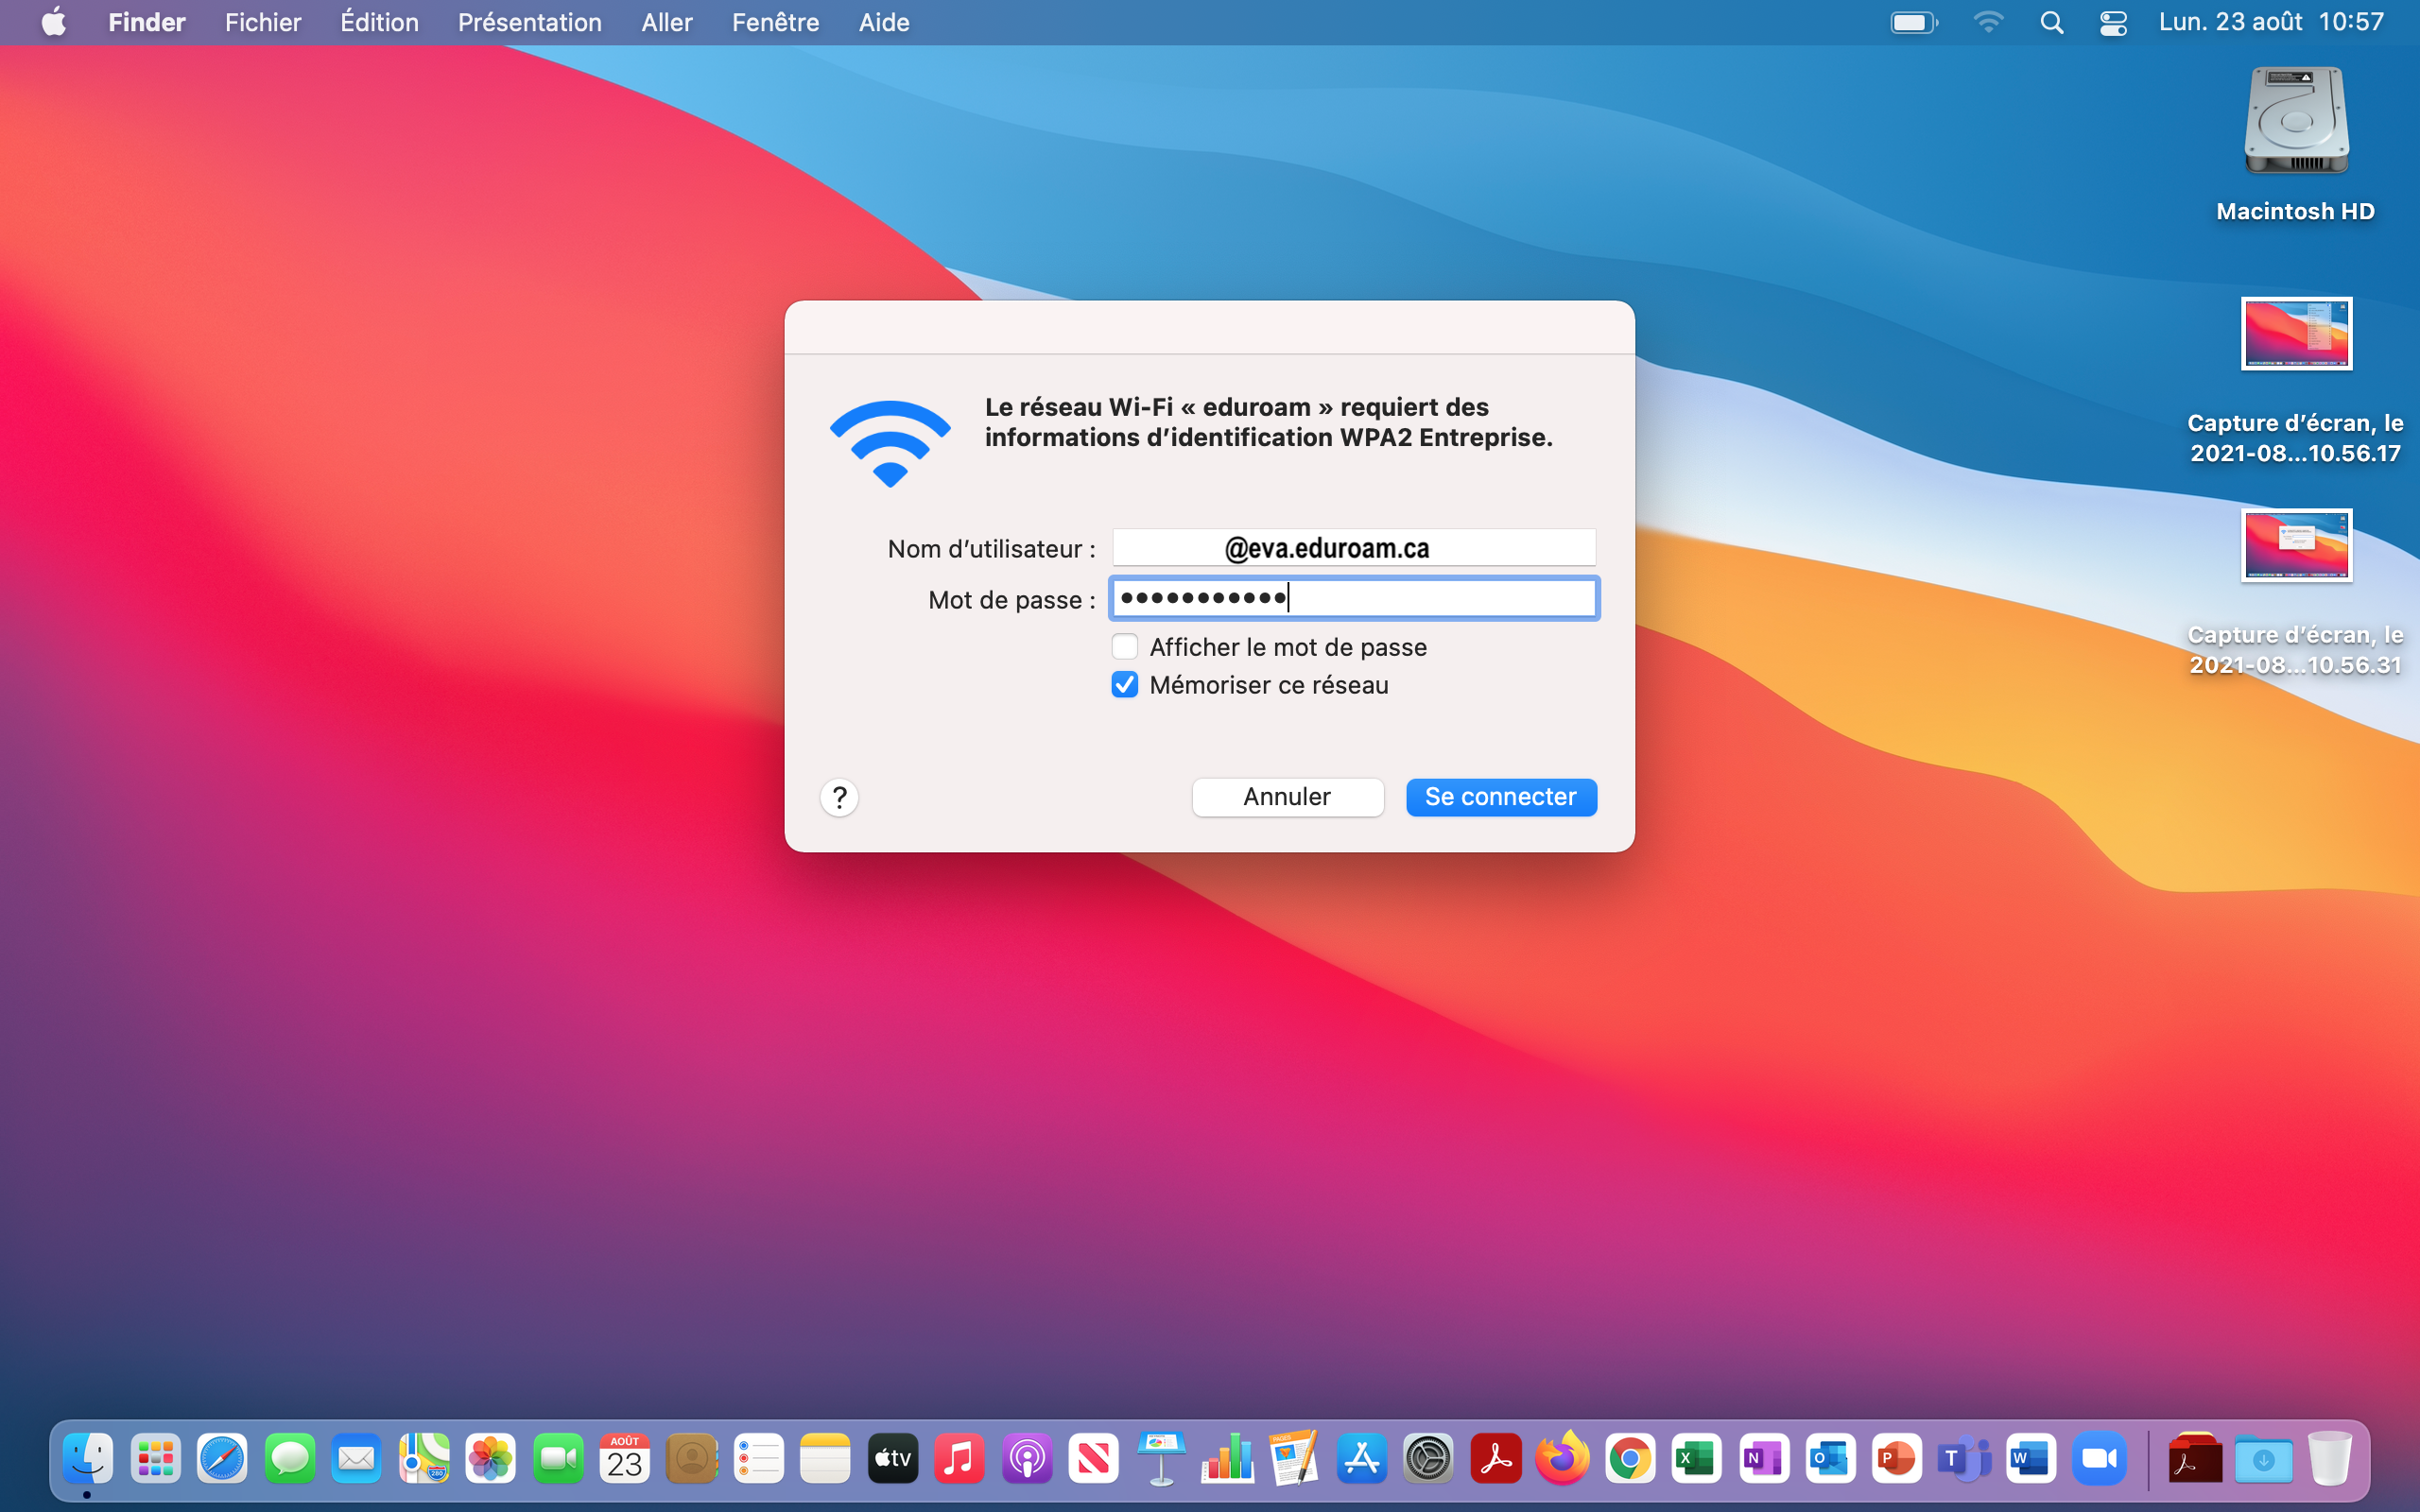2420x1512 pixels.
Task: Open System Preferences from the Dock
Action: tap(1429, 1459)
